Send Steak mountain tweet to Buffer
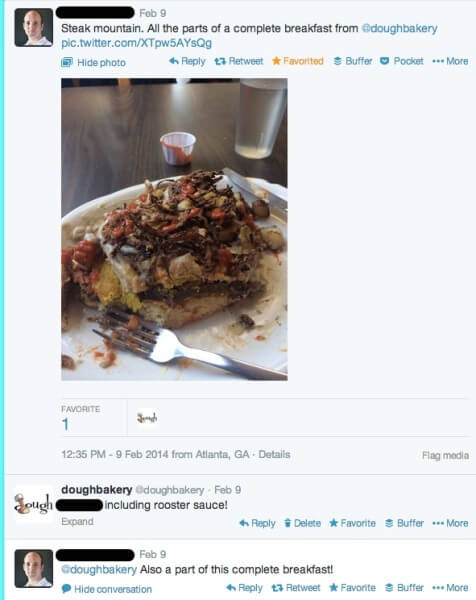The width and height of the screenshot is (476, 600). pyautogui.click(x=353, y=61)
